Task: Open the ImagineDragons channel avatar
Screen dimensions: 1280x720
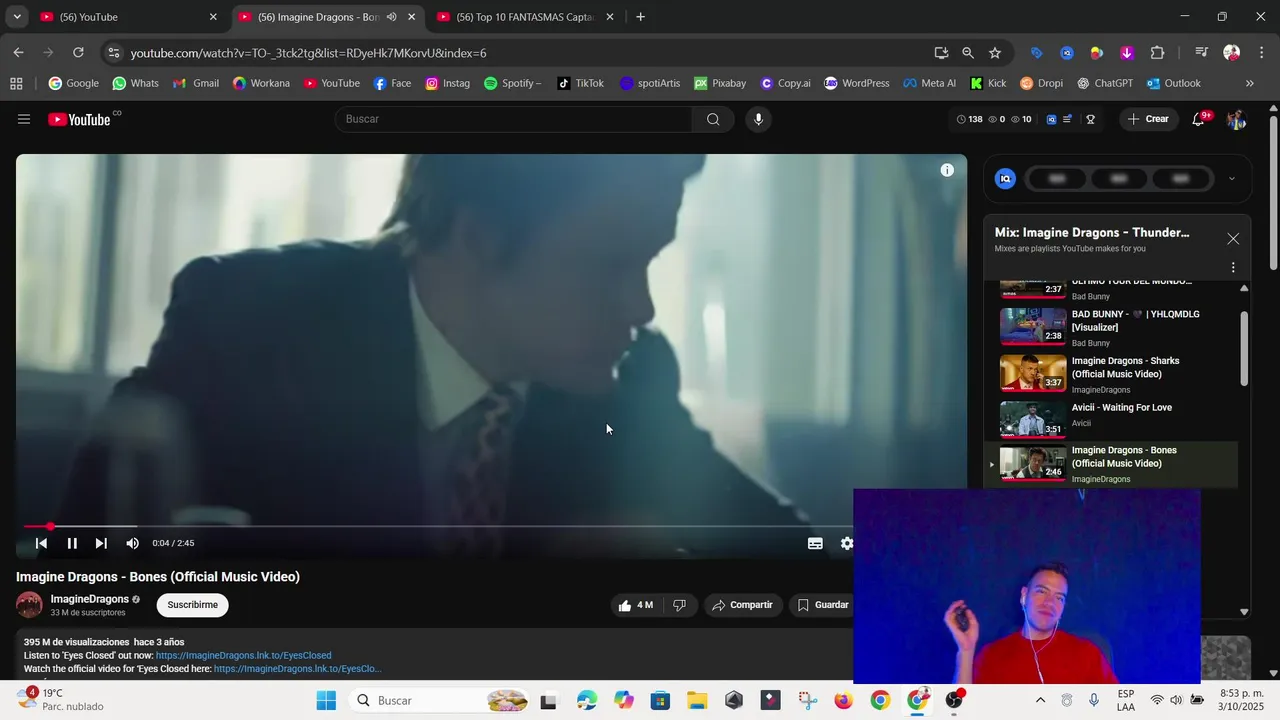Action: point(29,605)
